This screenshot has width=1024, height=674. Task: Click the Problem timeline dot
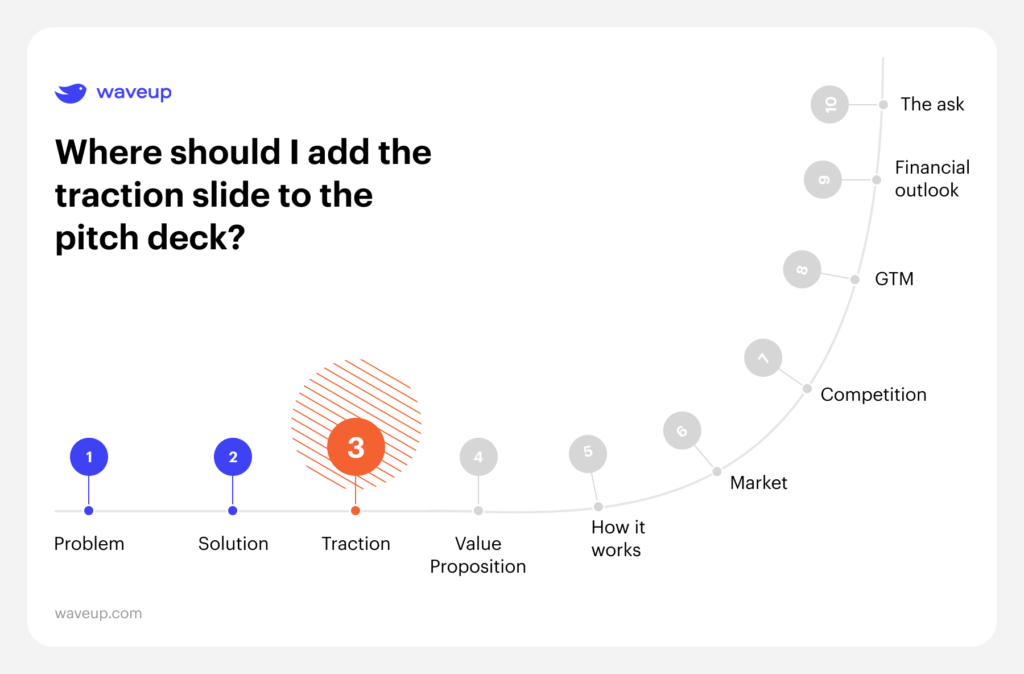pos(89,511)
